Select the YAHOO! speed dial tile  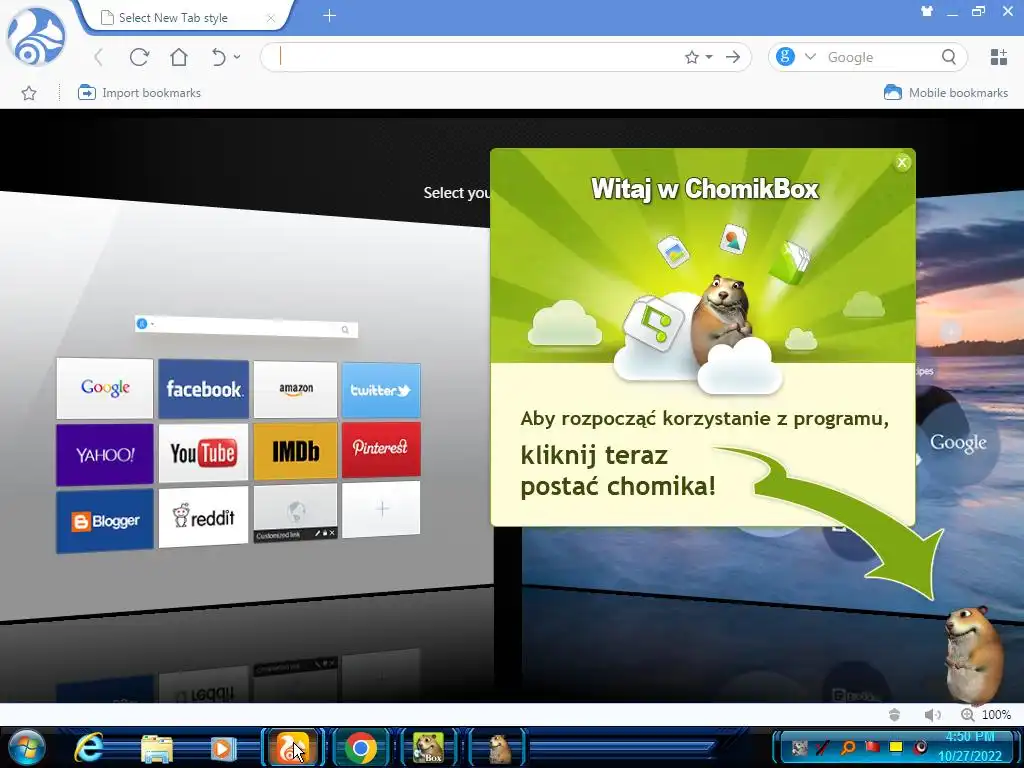[x=104, y=455]
